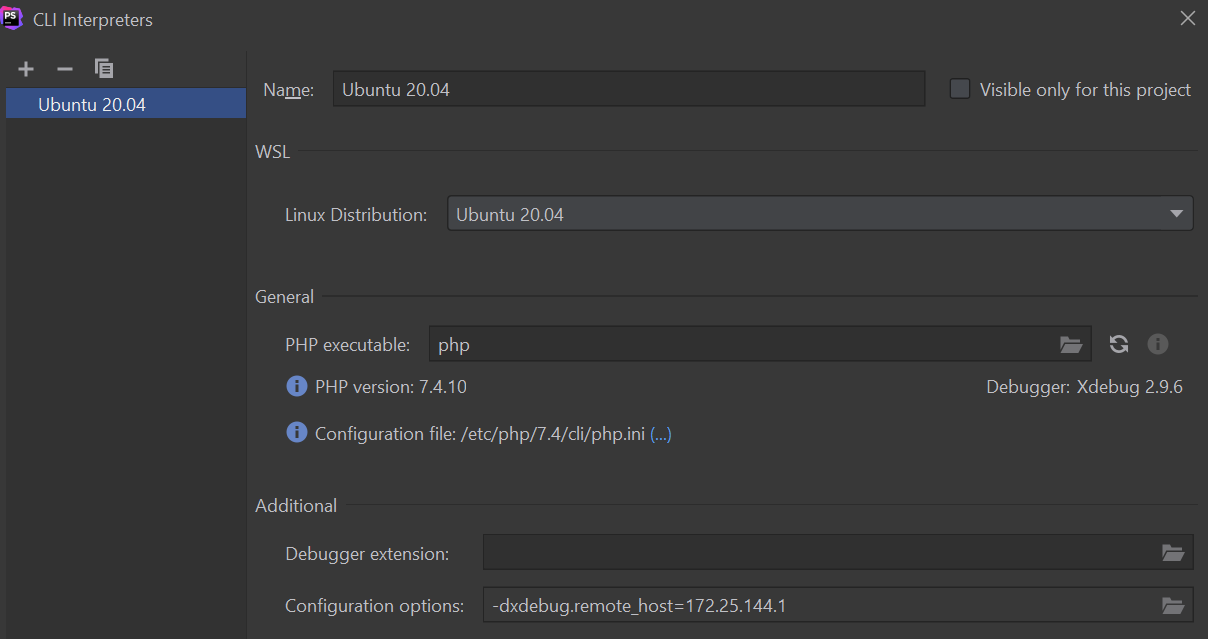
Task: Reload PHP info with refresh icon
Action: (1119, 345)
